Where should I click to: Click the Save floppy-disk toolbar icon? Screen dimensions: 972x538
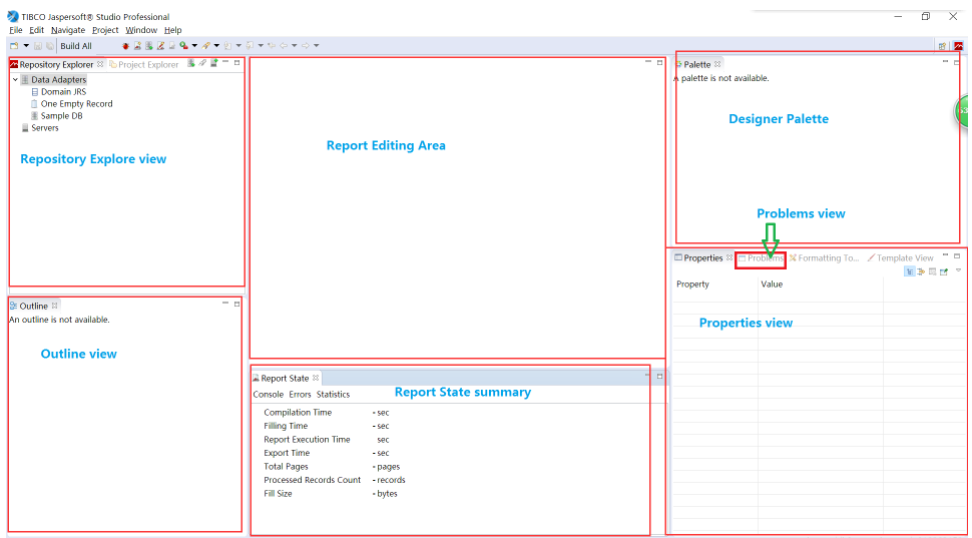point(38,46)
